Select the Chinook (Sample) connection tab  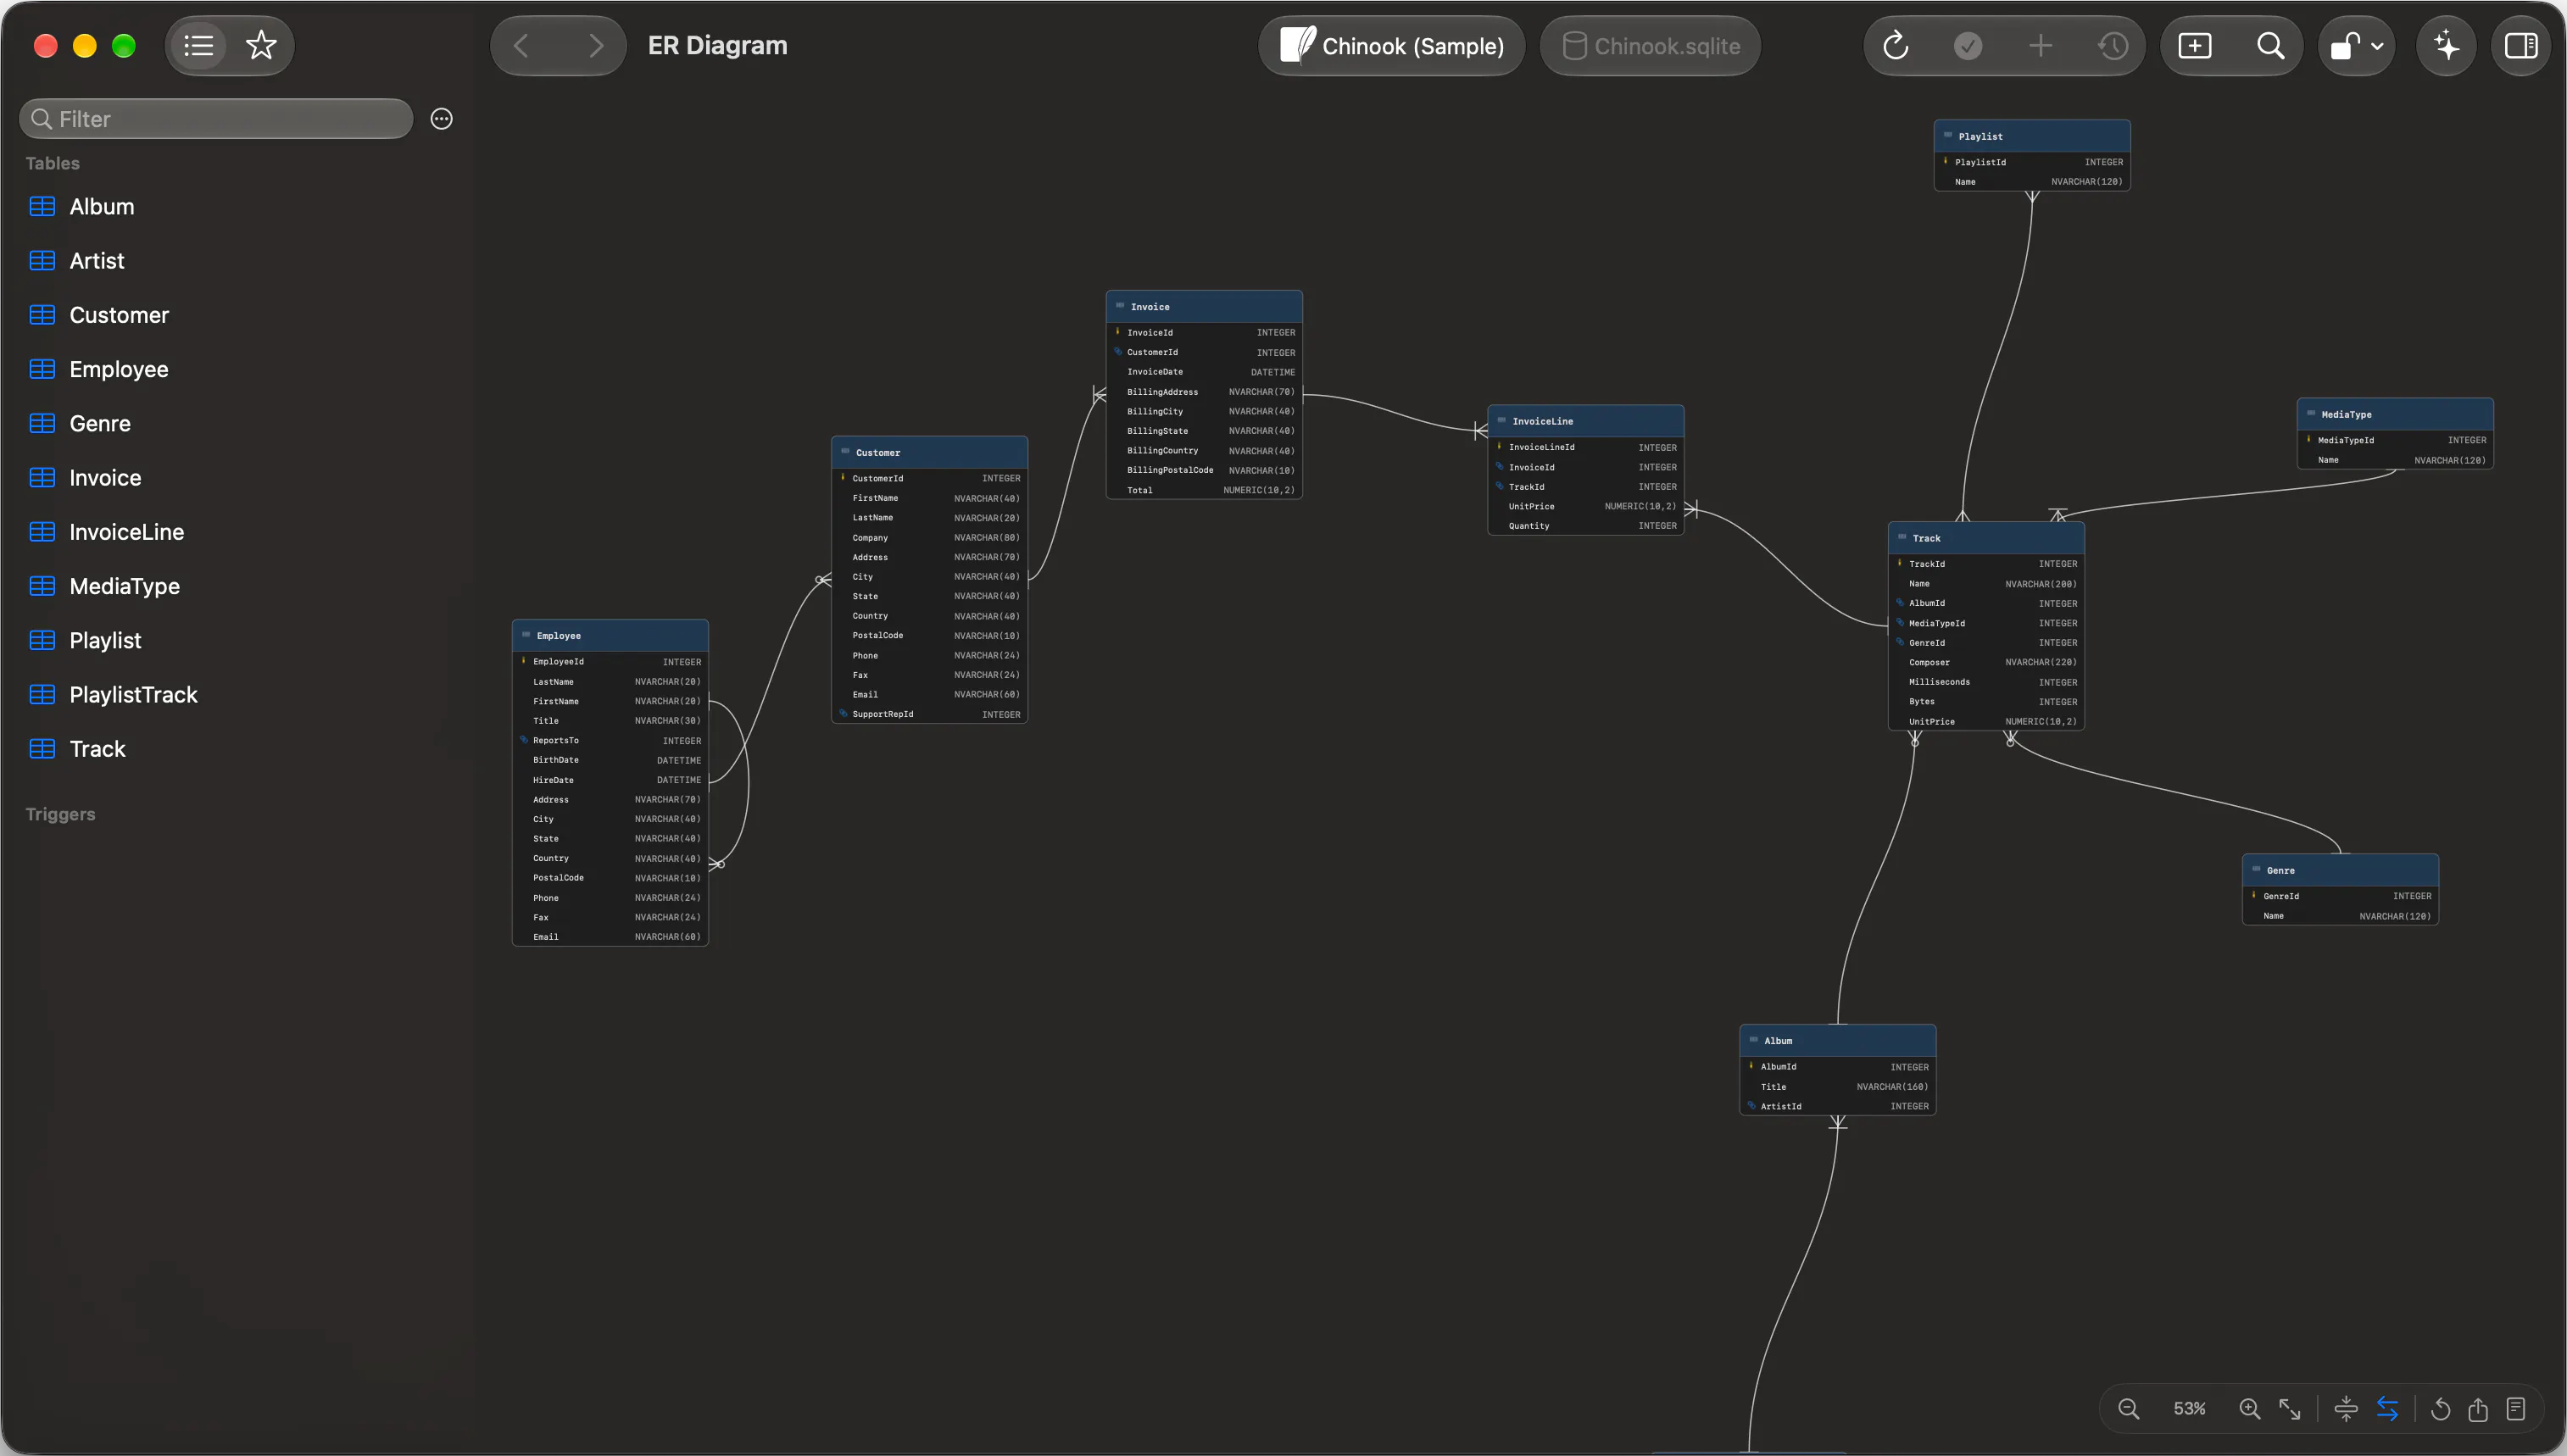1391,46
